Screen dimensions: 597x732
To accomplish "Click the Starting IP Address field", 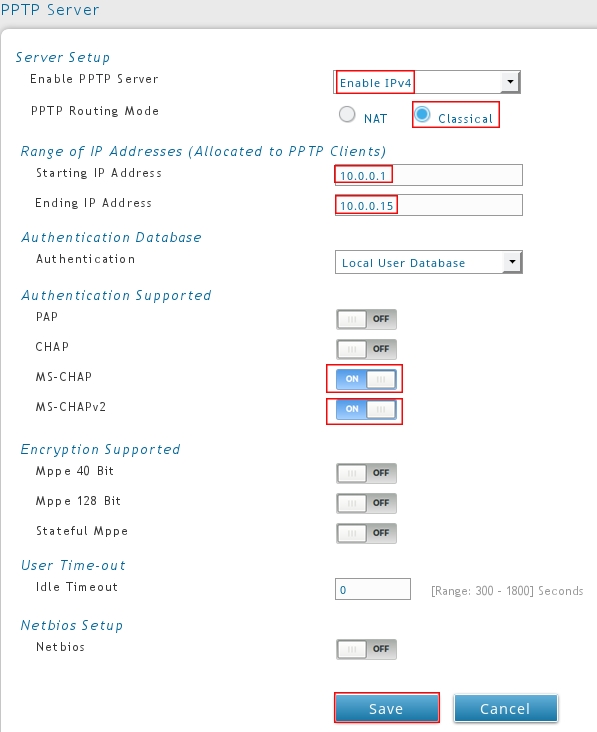I will pyautogui.click(x=428, y=175).
